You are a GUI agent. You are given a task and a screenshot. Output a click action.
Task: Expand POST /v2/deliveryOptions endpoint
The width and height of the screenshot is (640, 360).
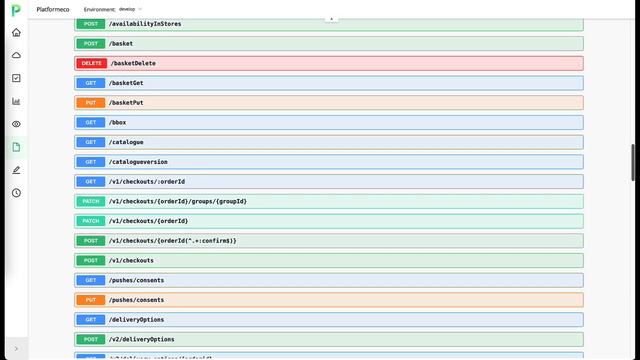329,339
